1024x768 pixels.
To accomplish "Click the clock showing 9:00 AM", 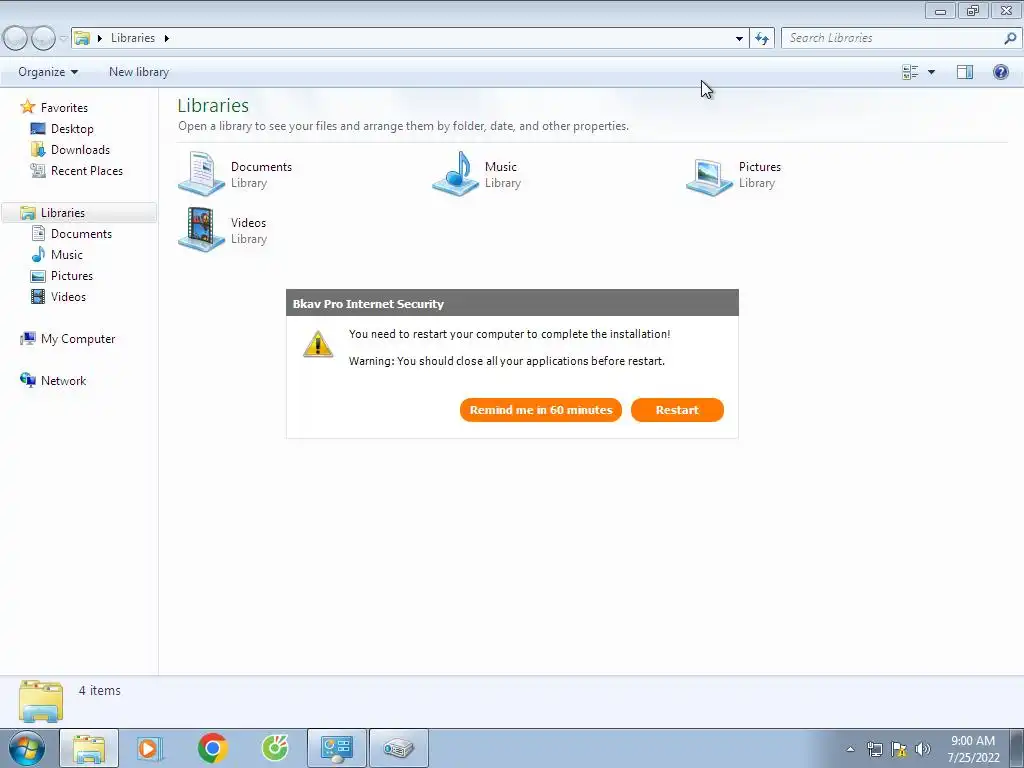I will [x=973, y=741].
